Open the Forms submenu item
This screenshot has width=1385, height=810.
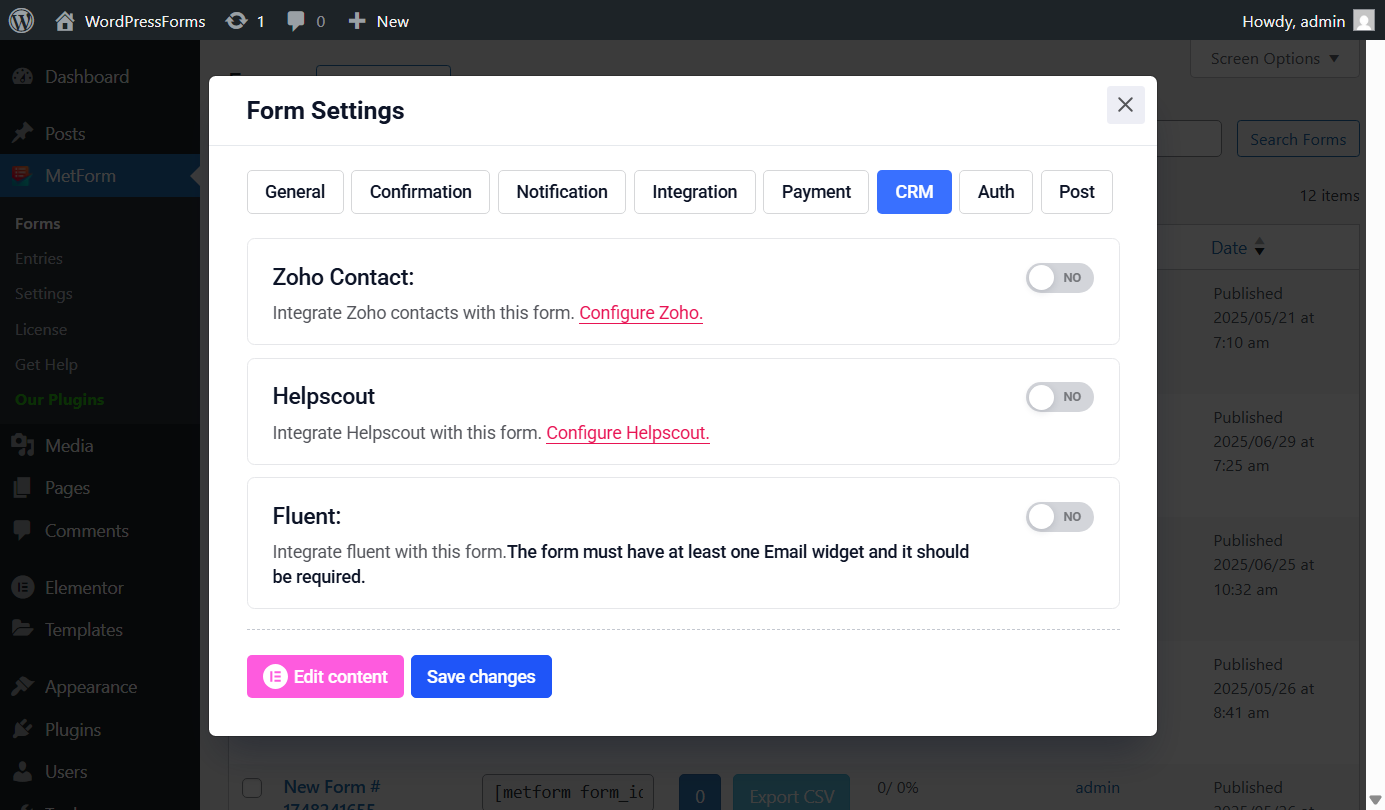[x=38, y=223]
